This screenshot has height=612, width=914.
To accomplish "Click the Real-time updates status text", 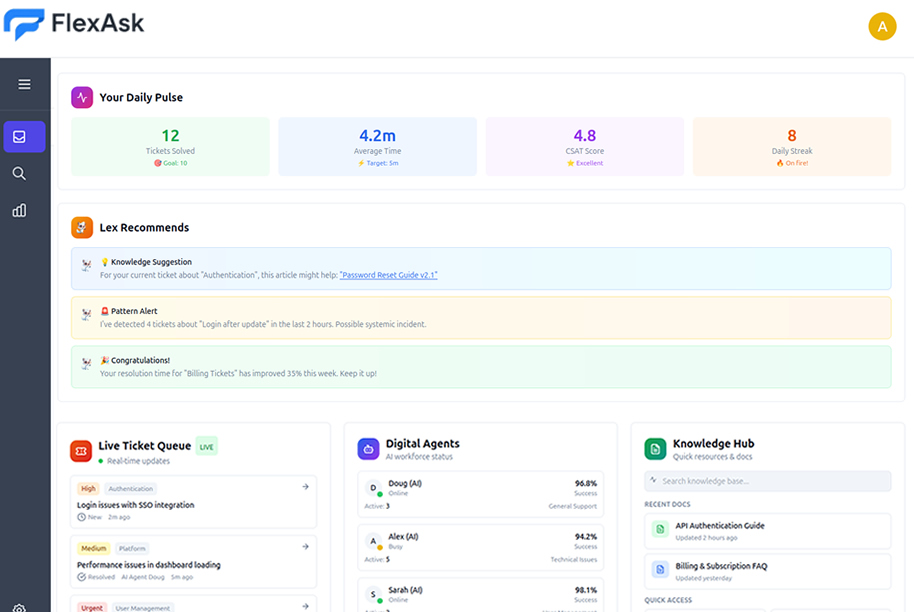I will point(138,461).
